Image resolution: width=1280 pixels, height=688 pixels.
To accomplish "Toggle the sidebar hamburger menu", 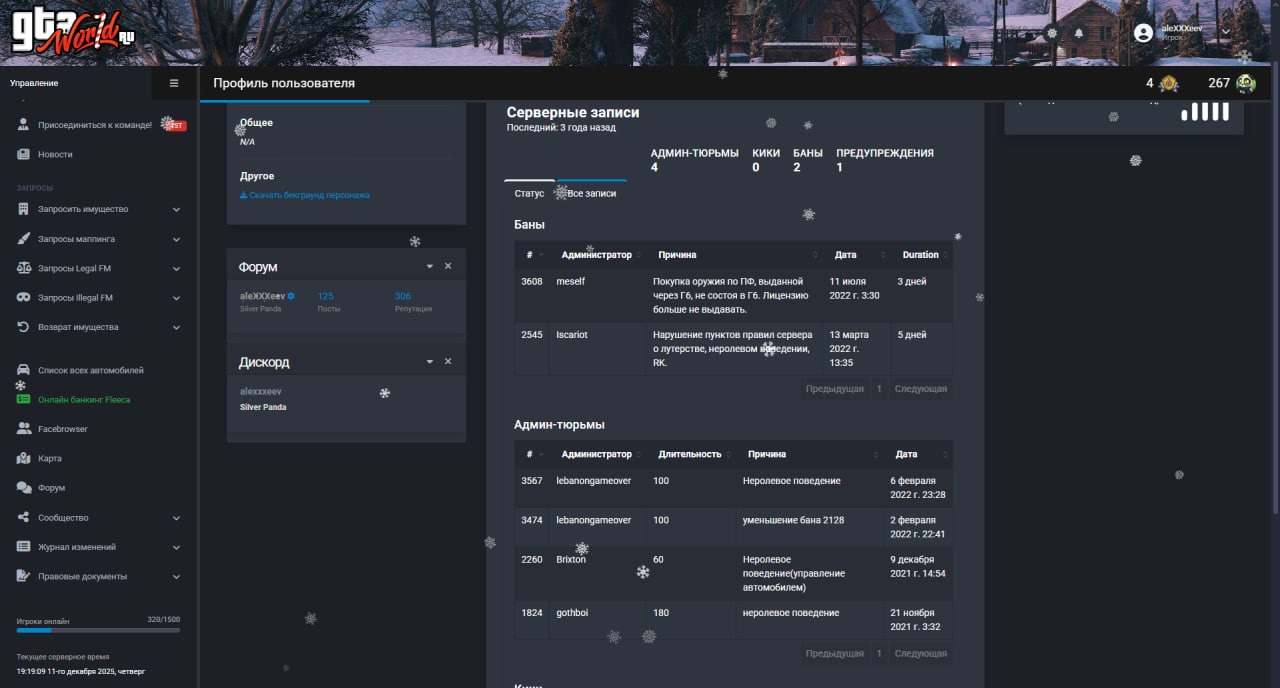I will click(x=174, y=83).
